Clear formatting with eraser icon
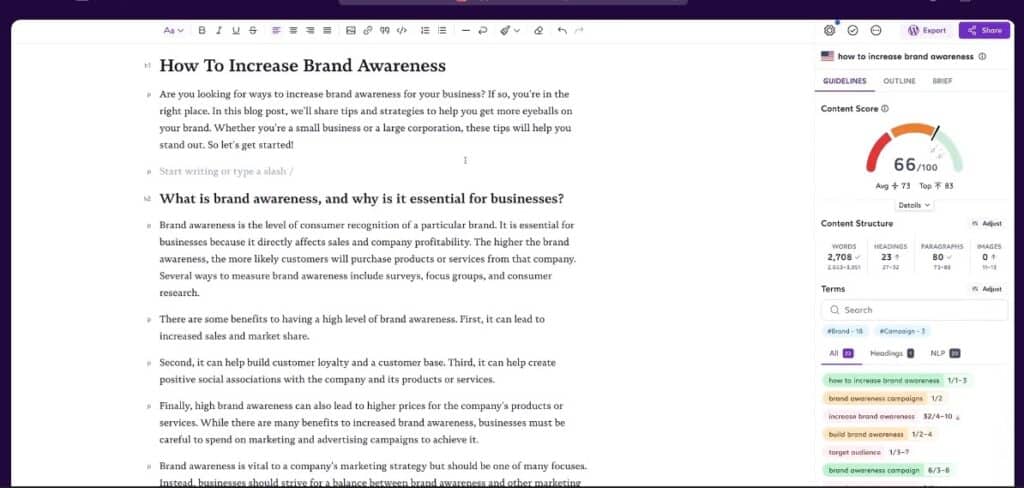 (x=538, y=30)
